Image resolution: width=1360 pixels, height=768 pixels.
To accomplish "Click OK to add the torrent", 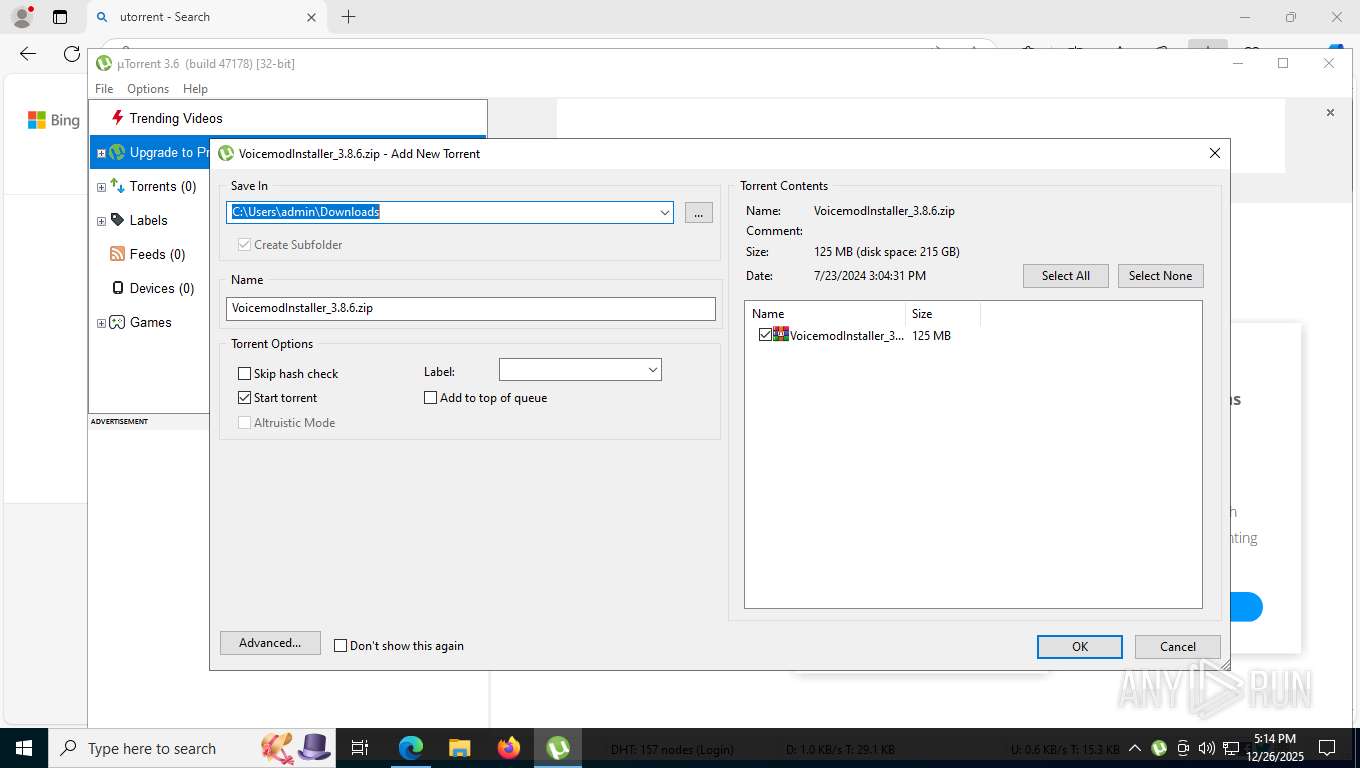I will tap(1079, 647).
